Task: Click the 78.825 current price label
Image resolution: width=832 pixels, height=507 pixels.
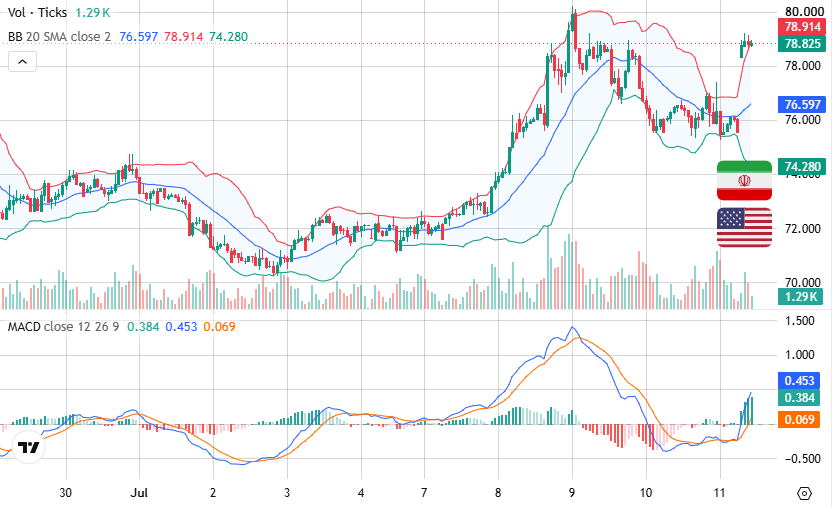Action: click(802, 43)
